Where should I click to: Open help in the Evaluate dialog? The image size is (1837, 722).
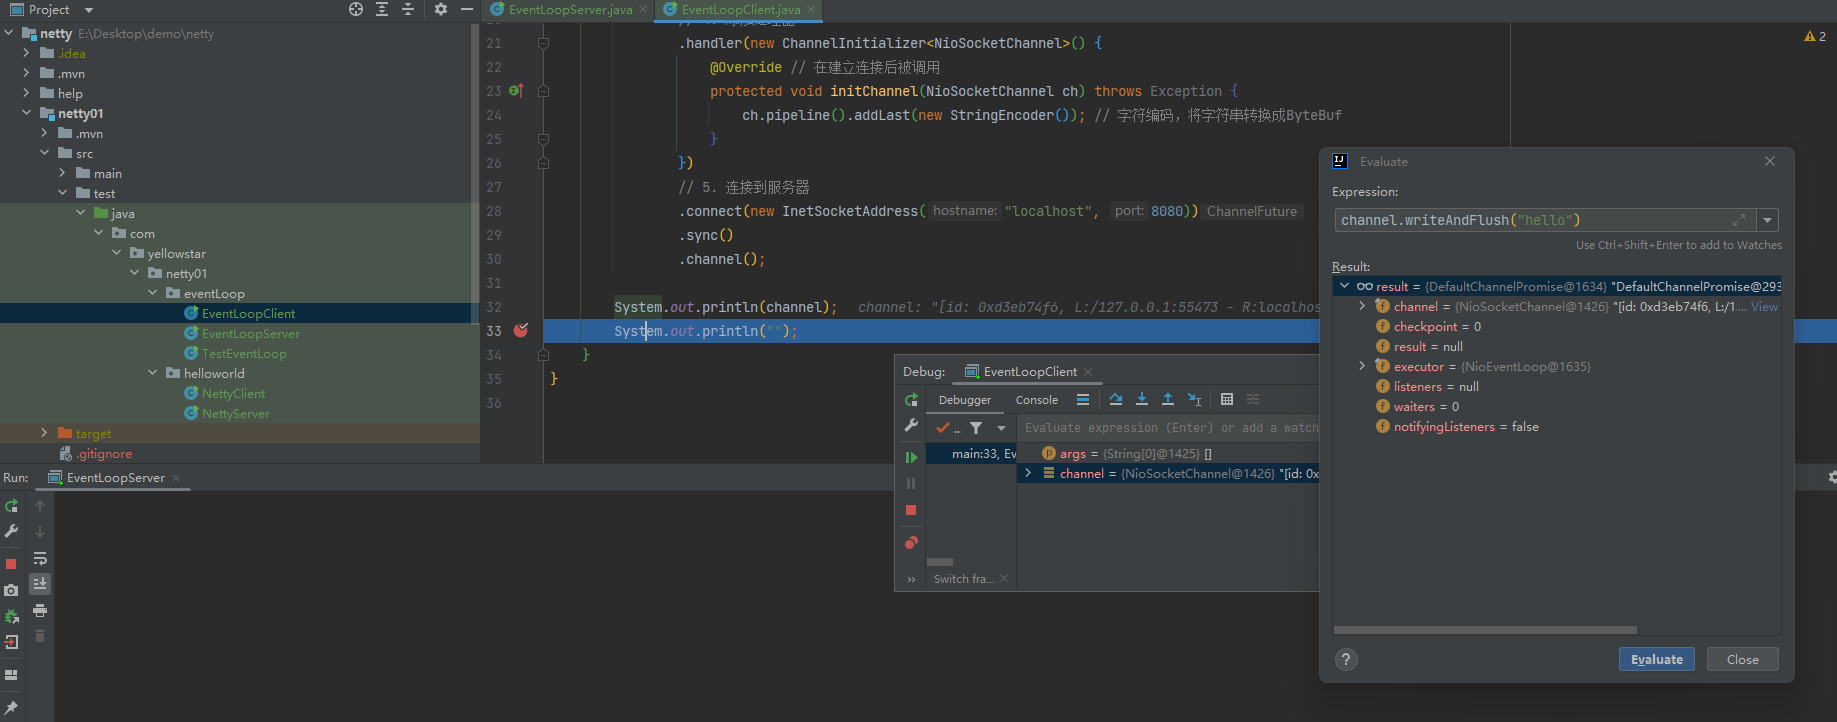(1346, 659)
